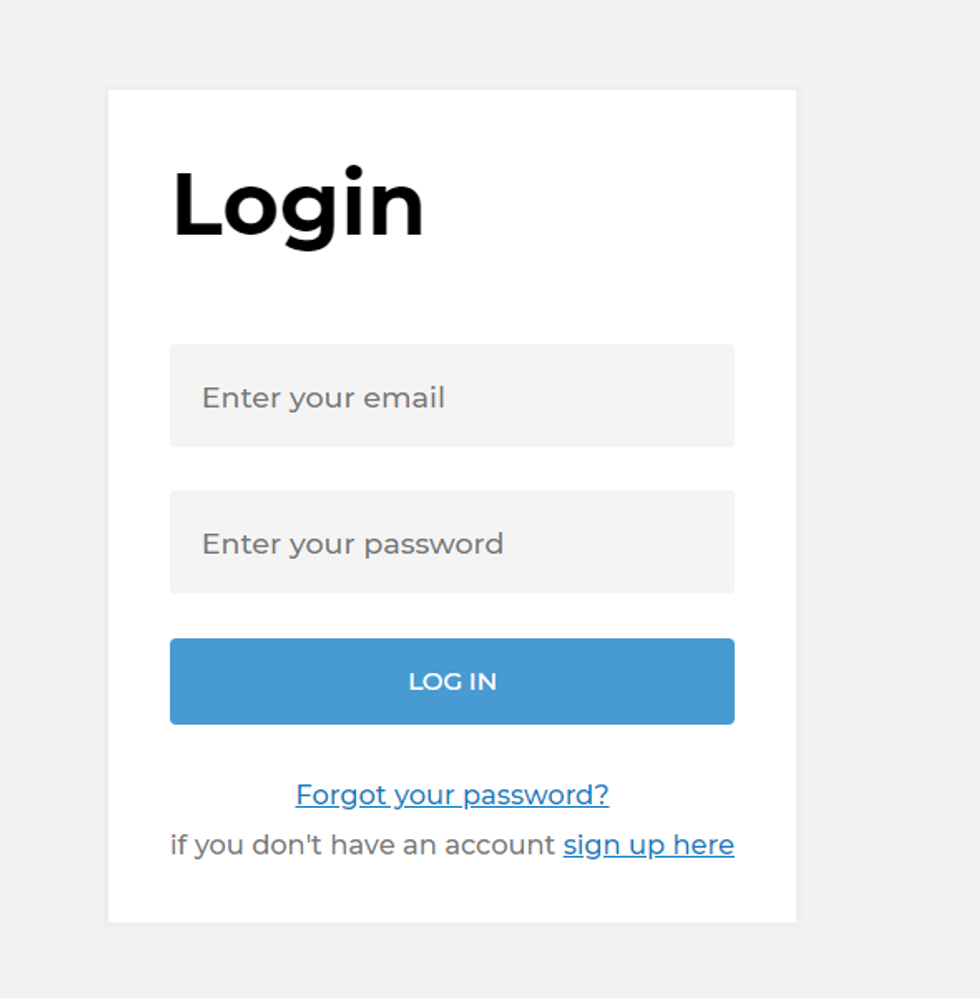
Task: Click the large bold Login title
Action: [x=298, y=205]
